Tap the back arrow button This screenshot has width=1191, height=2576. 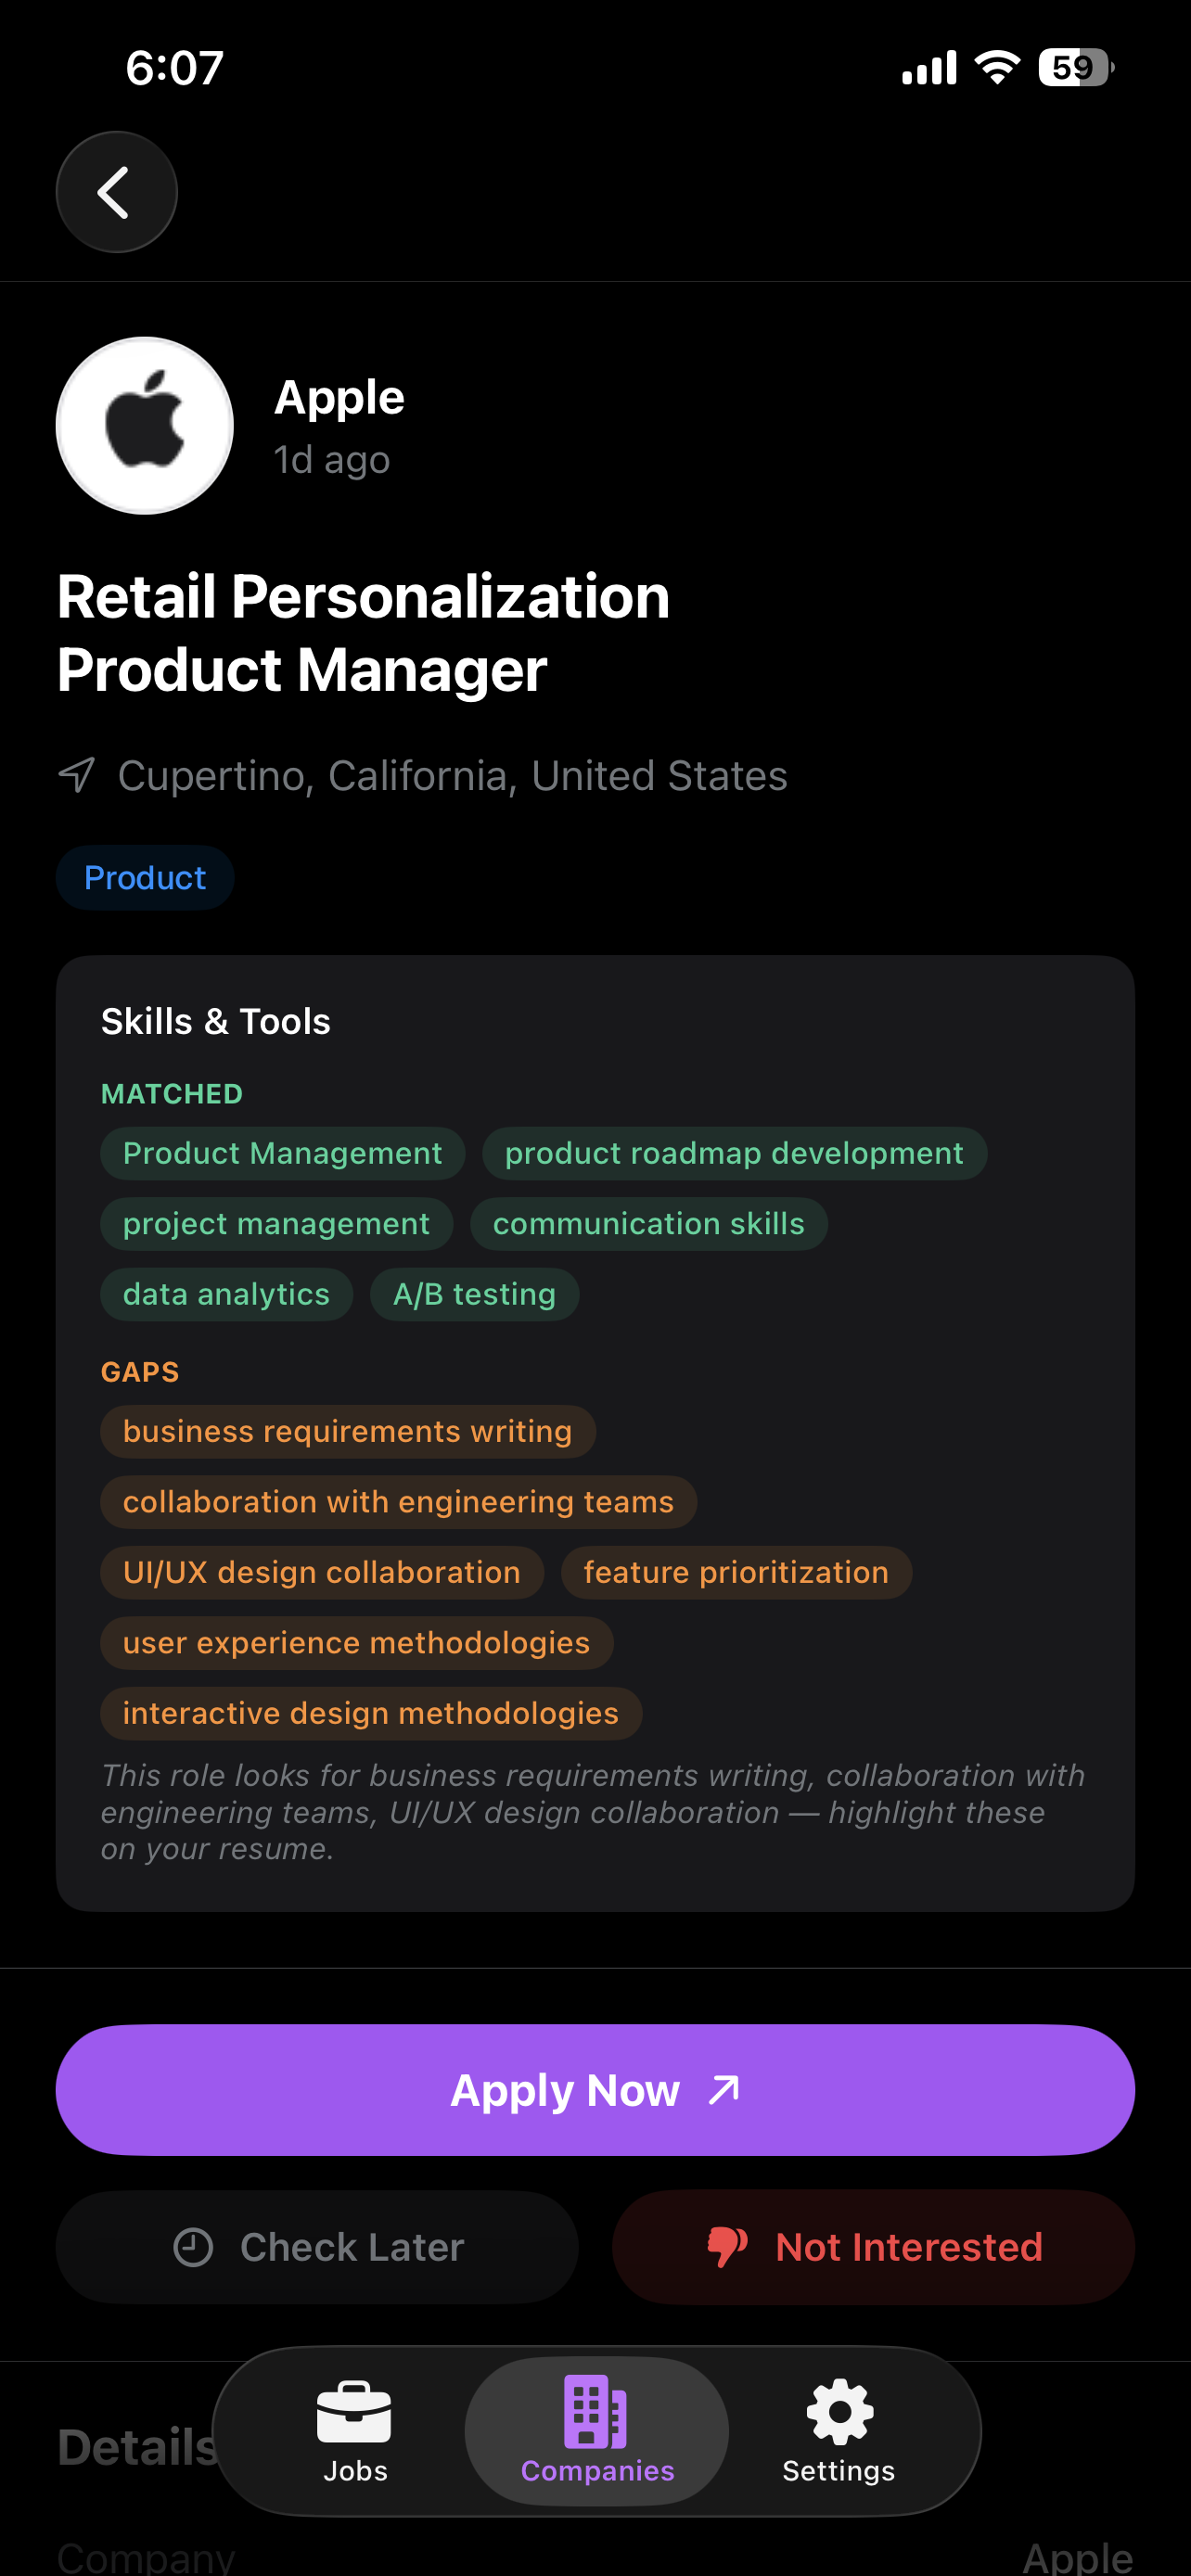coord(116,192)
